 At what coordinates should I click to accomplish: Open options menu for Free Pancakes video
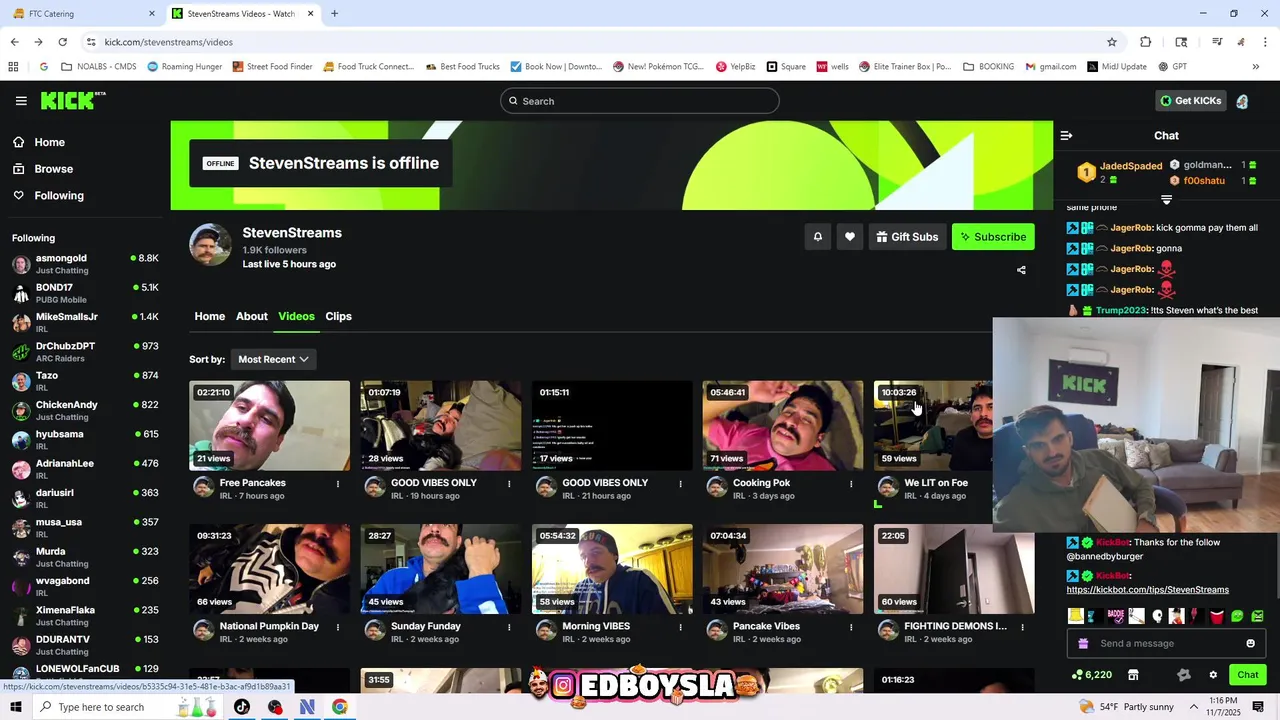tap(338, 484)
